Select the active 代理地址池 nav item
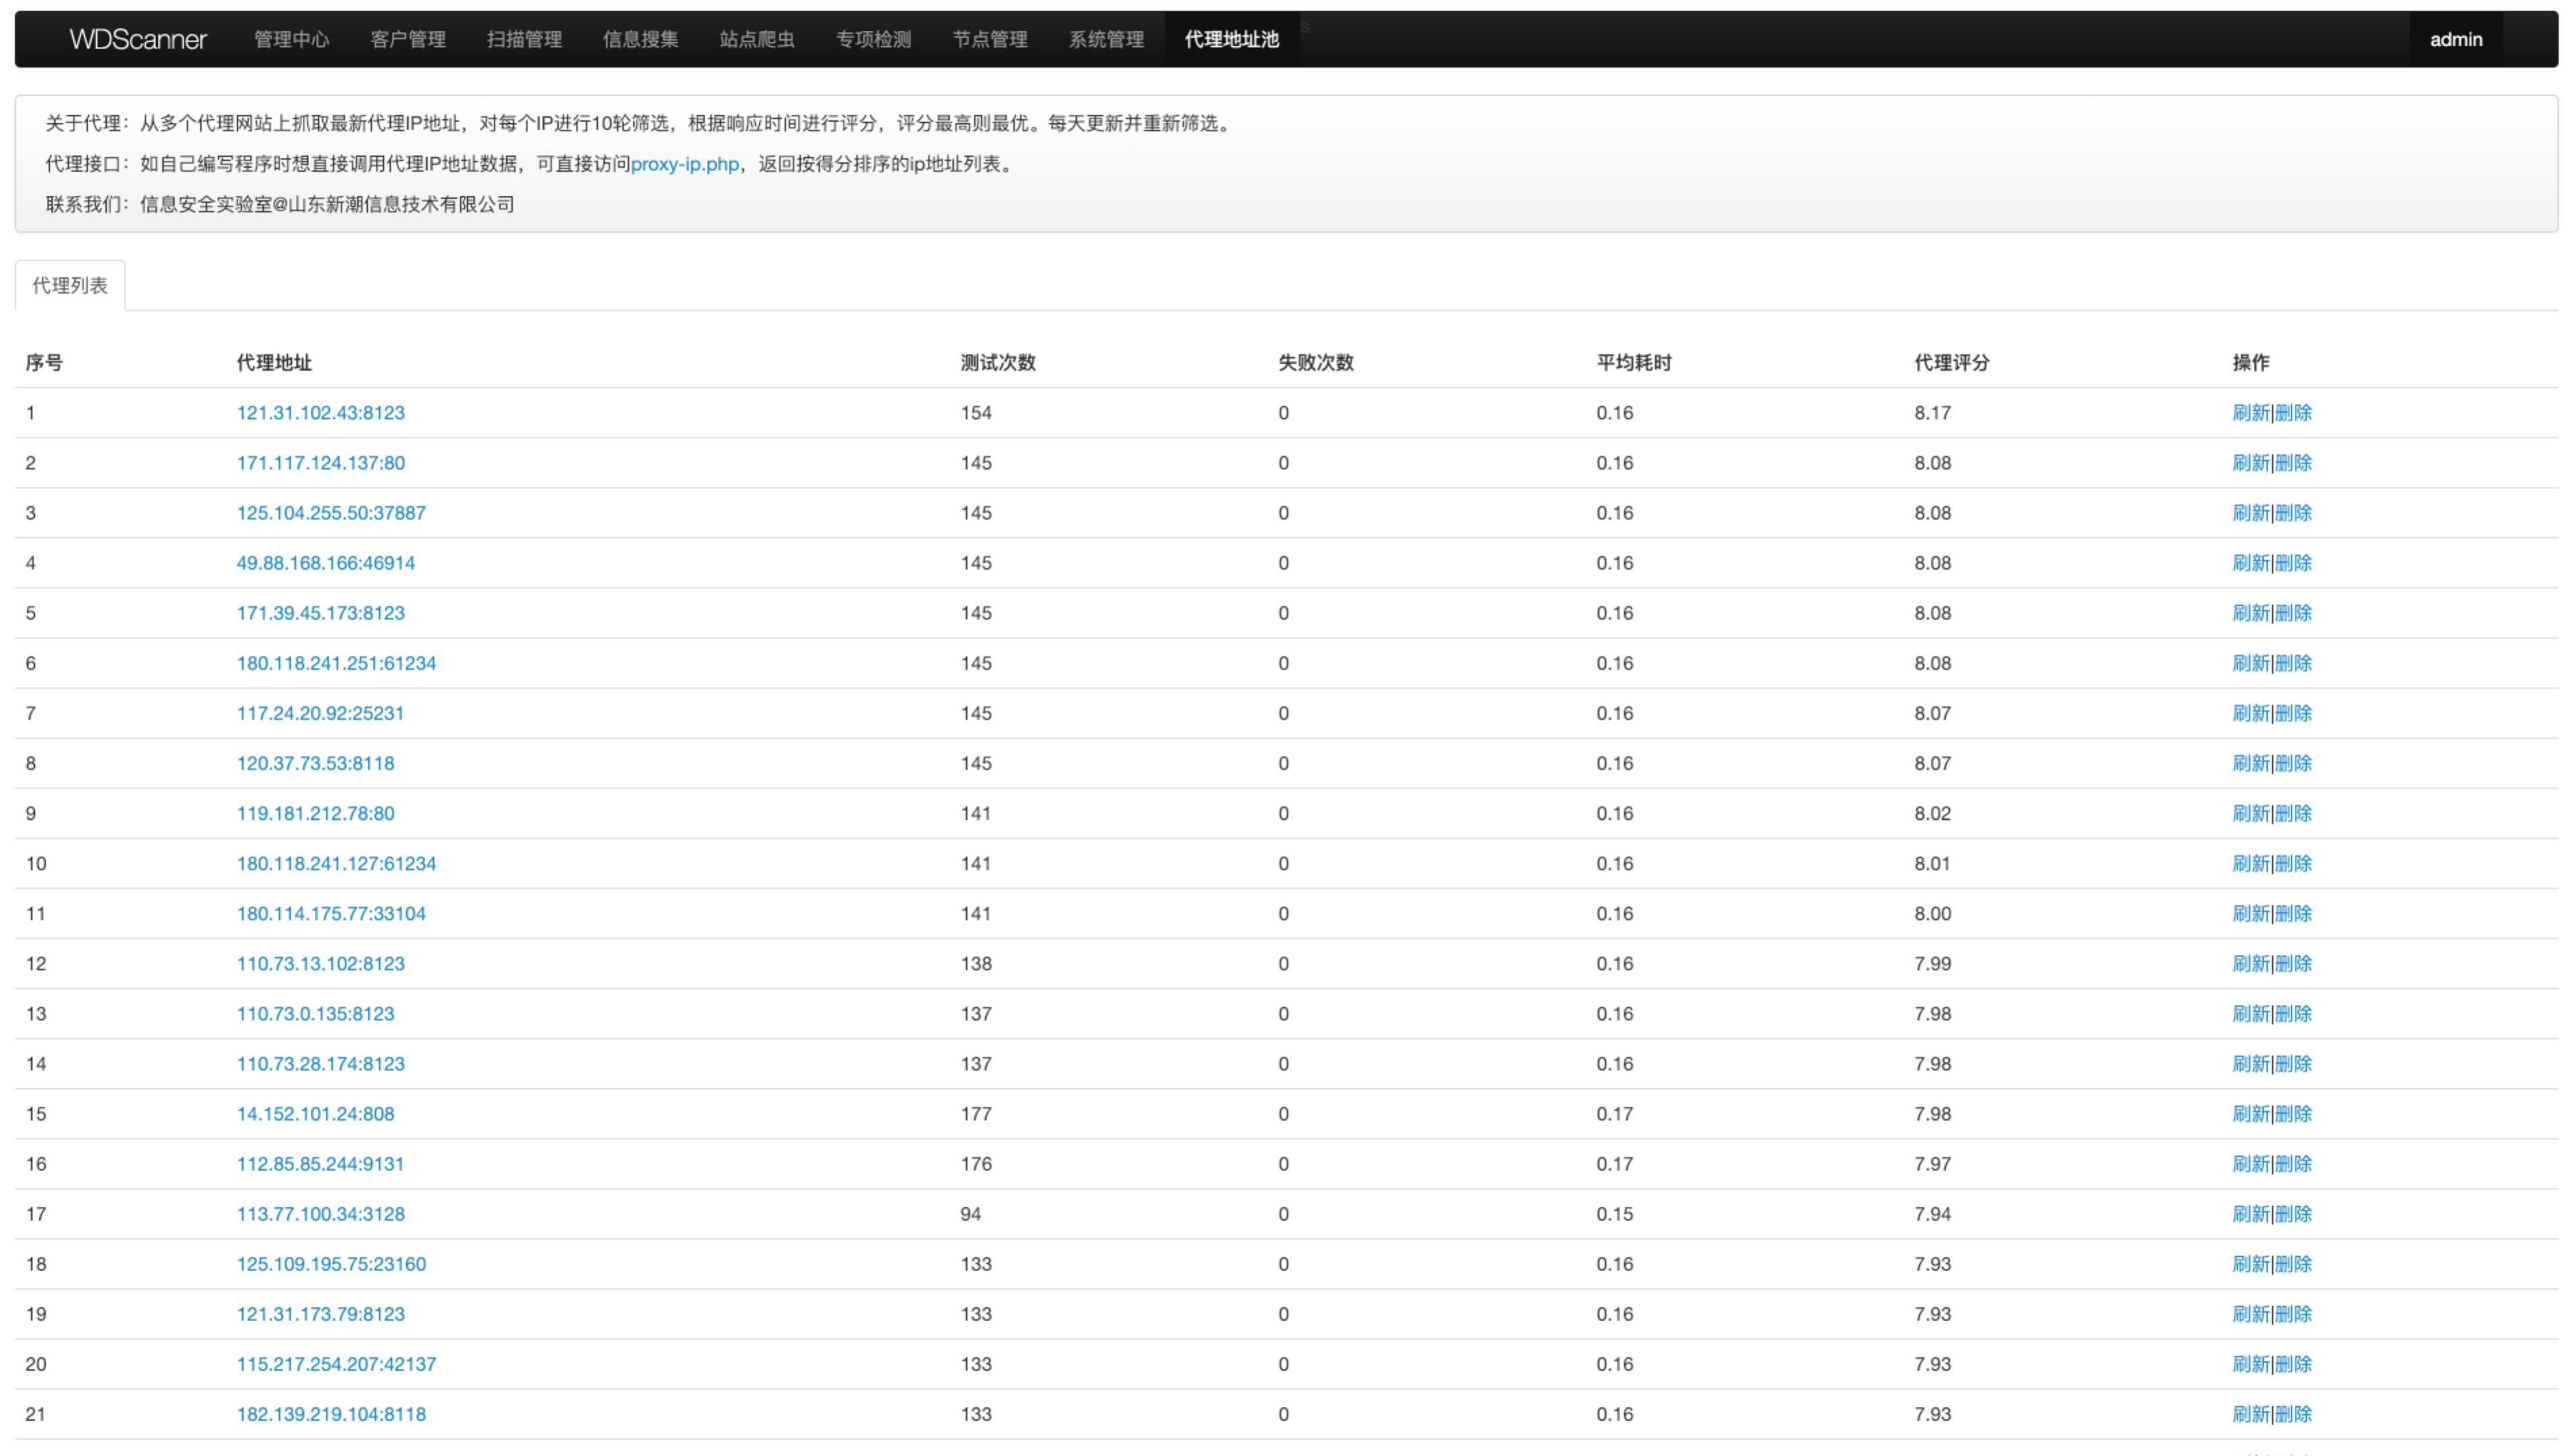Image resolution: width=2575 pixels, height=1456 pixels. (1231, 39)
